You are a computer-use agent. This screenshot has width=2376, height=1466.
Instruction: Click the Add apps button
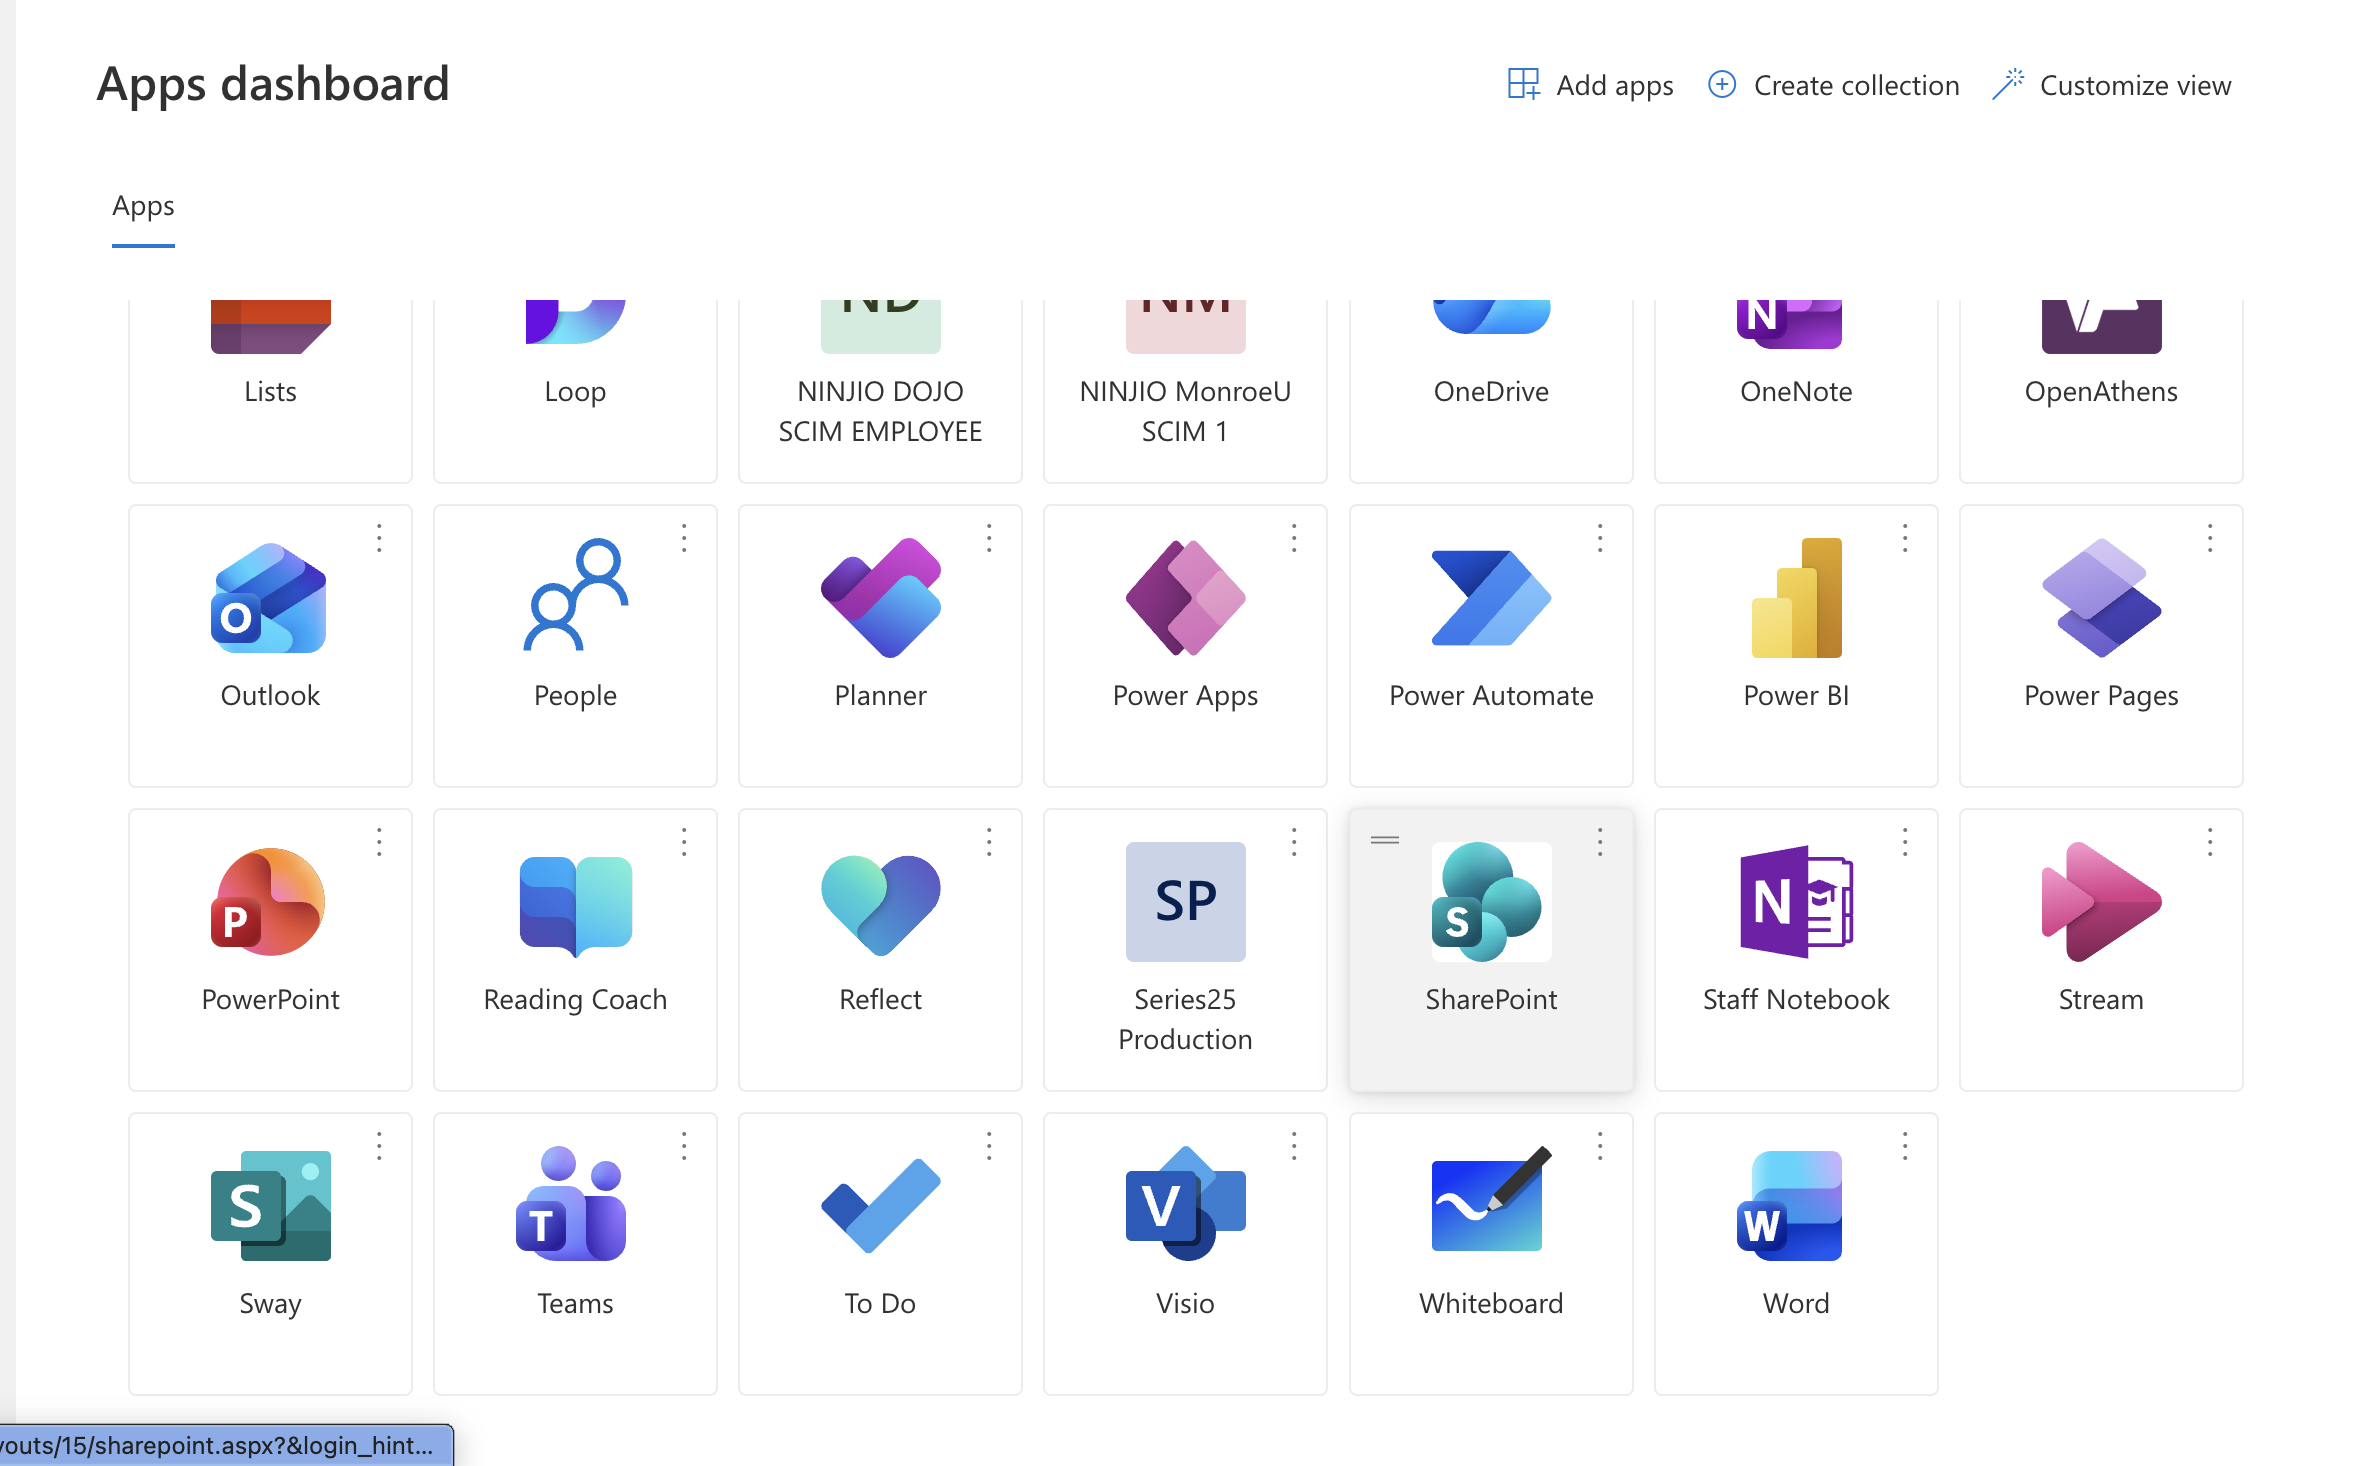pos(1590,85)
